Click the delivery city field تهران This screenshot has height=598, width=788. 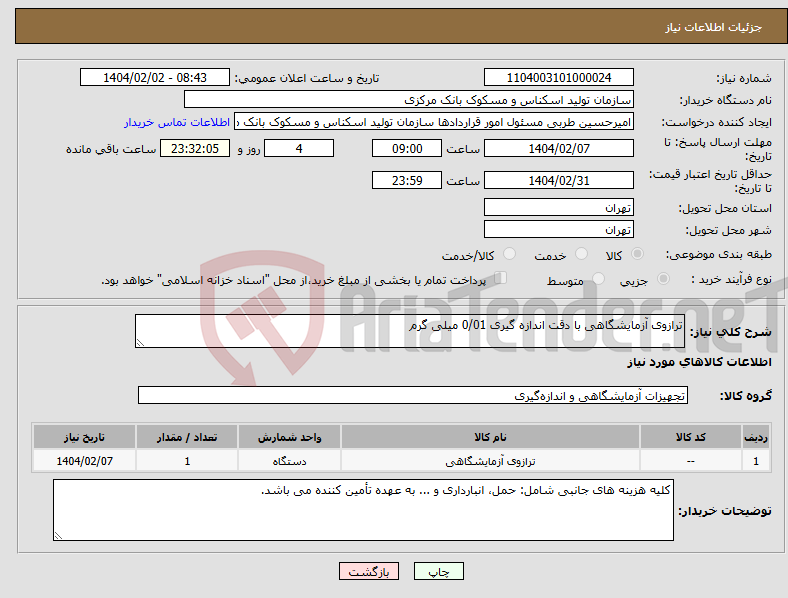[558, 229]
